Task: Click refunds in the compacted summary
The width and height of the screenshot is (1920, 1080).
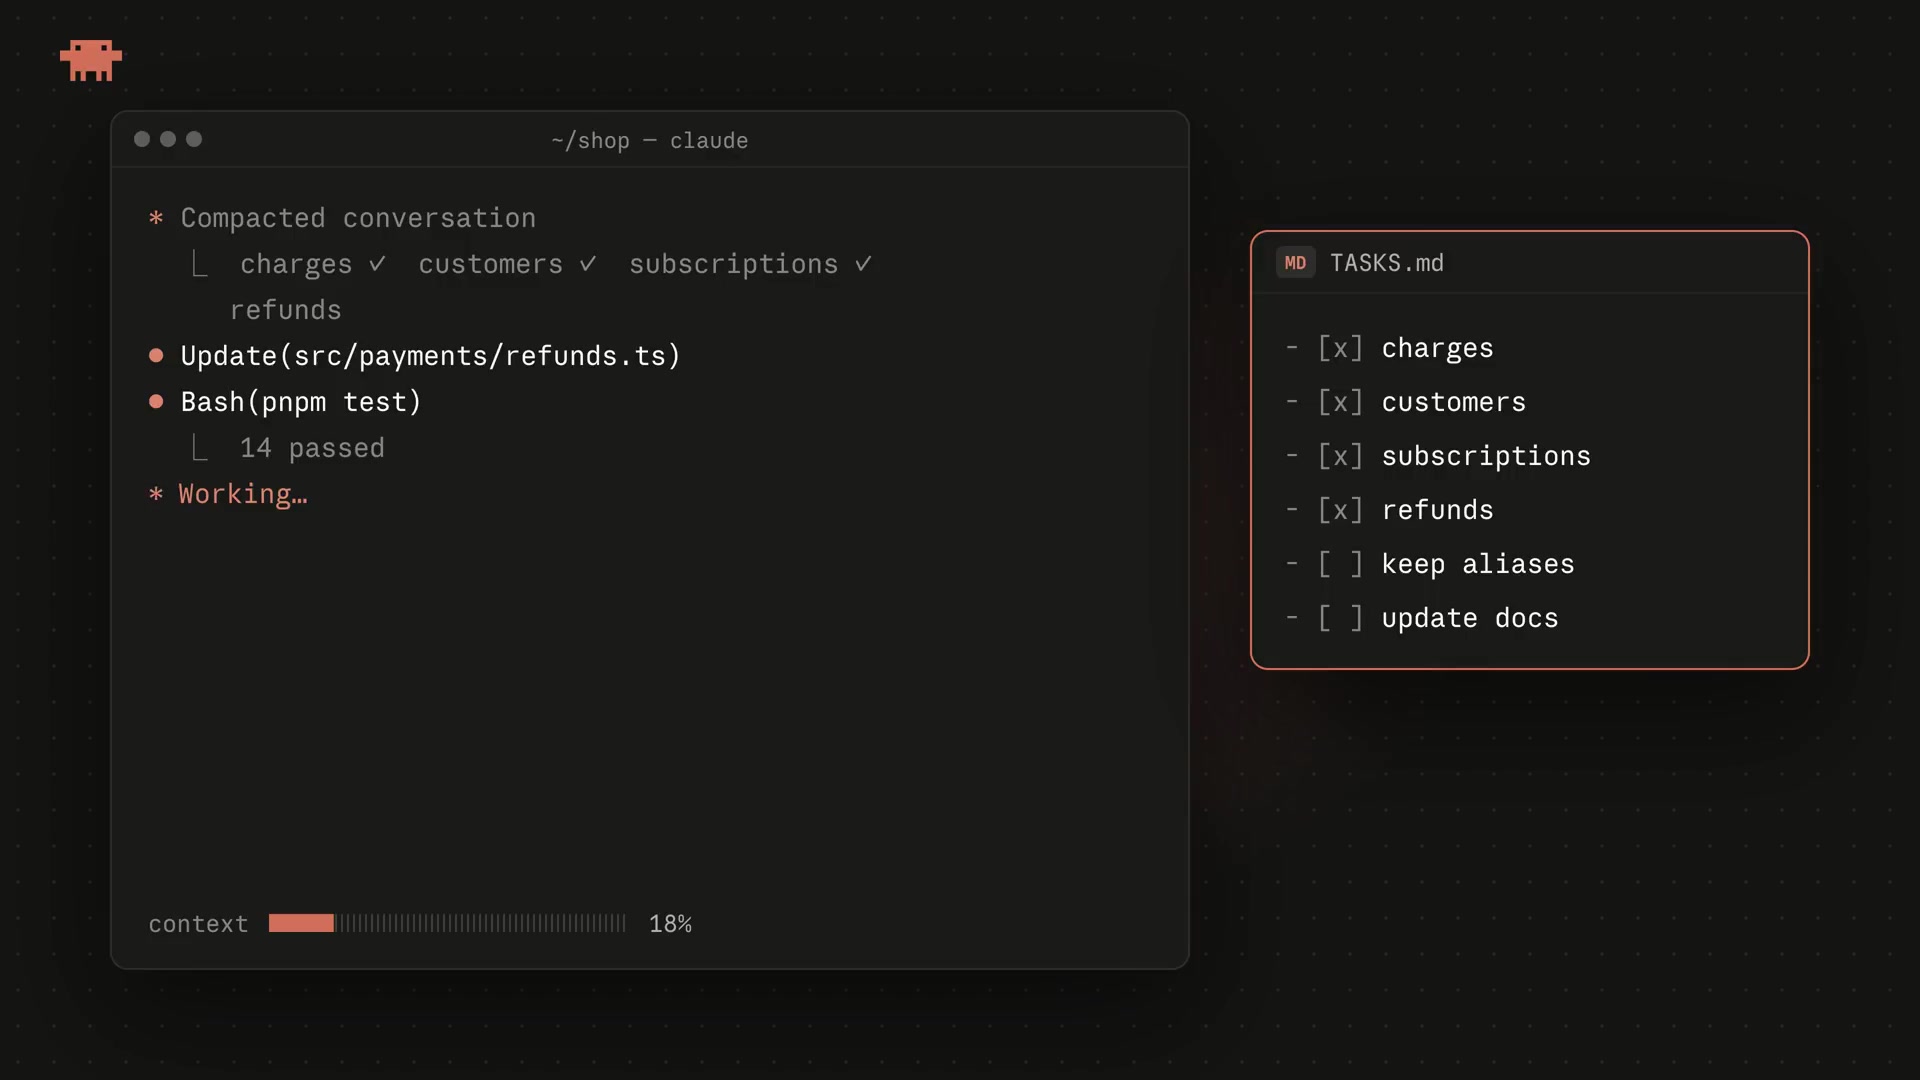Action: (286, 310)
